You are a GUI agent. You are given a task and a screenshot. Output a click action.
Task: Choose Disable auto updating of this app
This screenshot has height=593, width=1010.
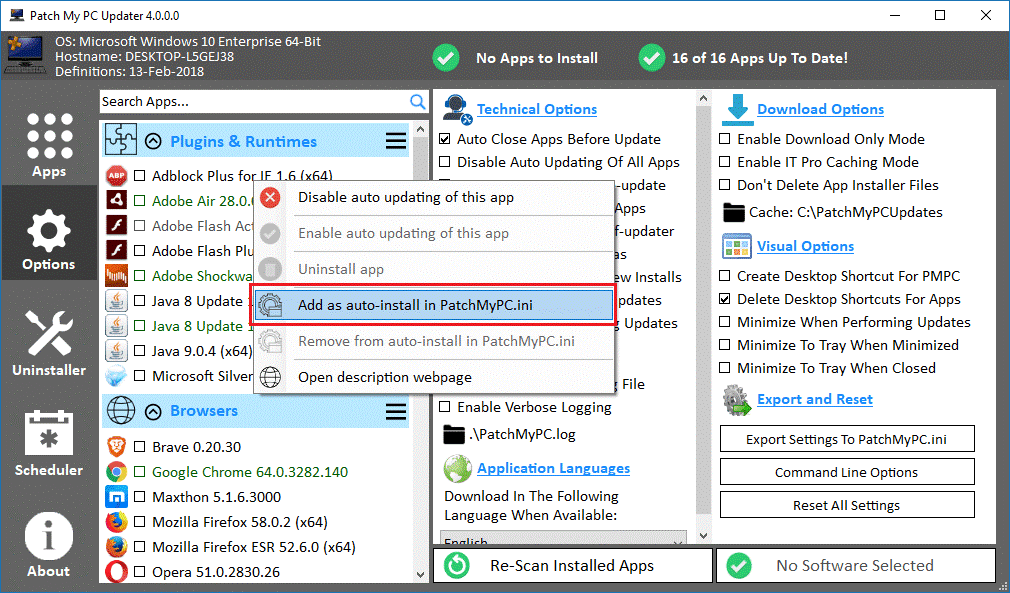(x=434, y=197)
